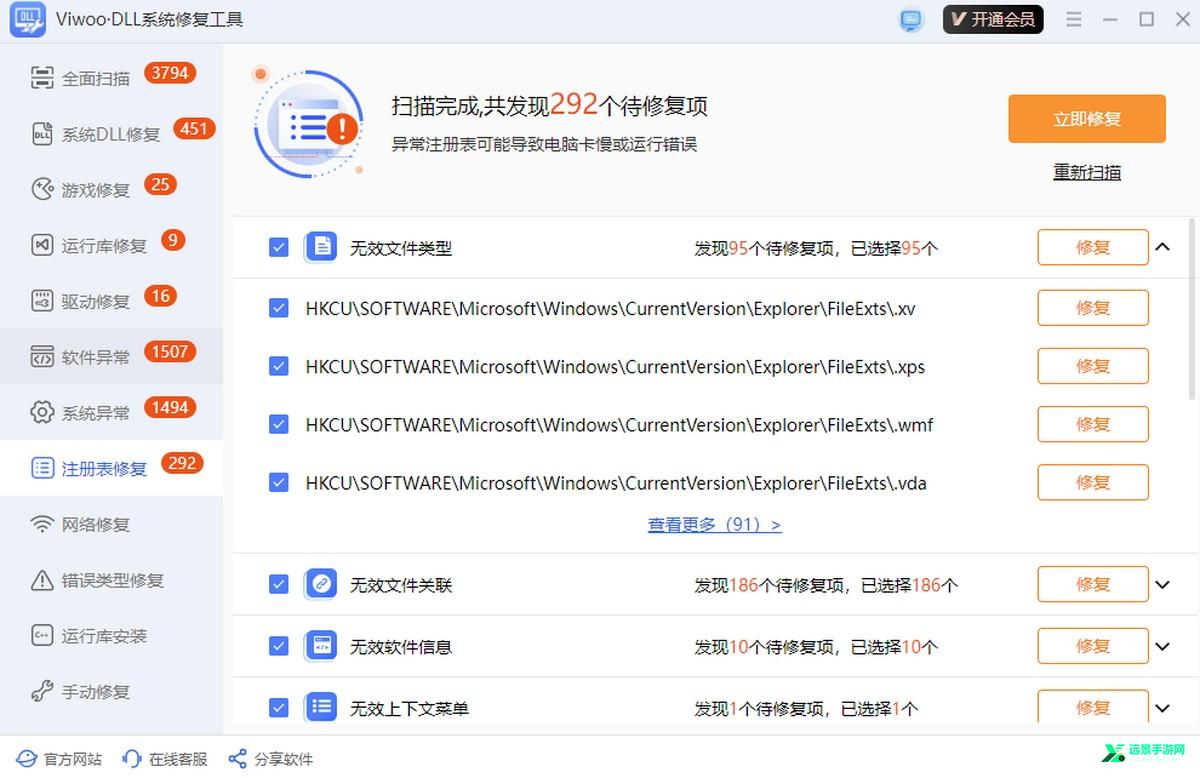Click the 分享软件 label in the bottom bar
The width and height of the screenshot is (1200, 778).
(x=283, y=759)
